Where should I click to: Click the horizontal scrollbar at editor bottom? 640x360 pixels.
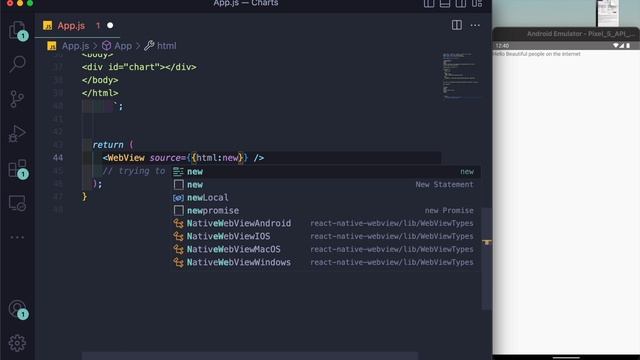[x=250, y=356]
